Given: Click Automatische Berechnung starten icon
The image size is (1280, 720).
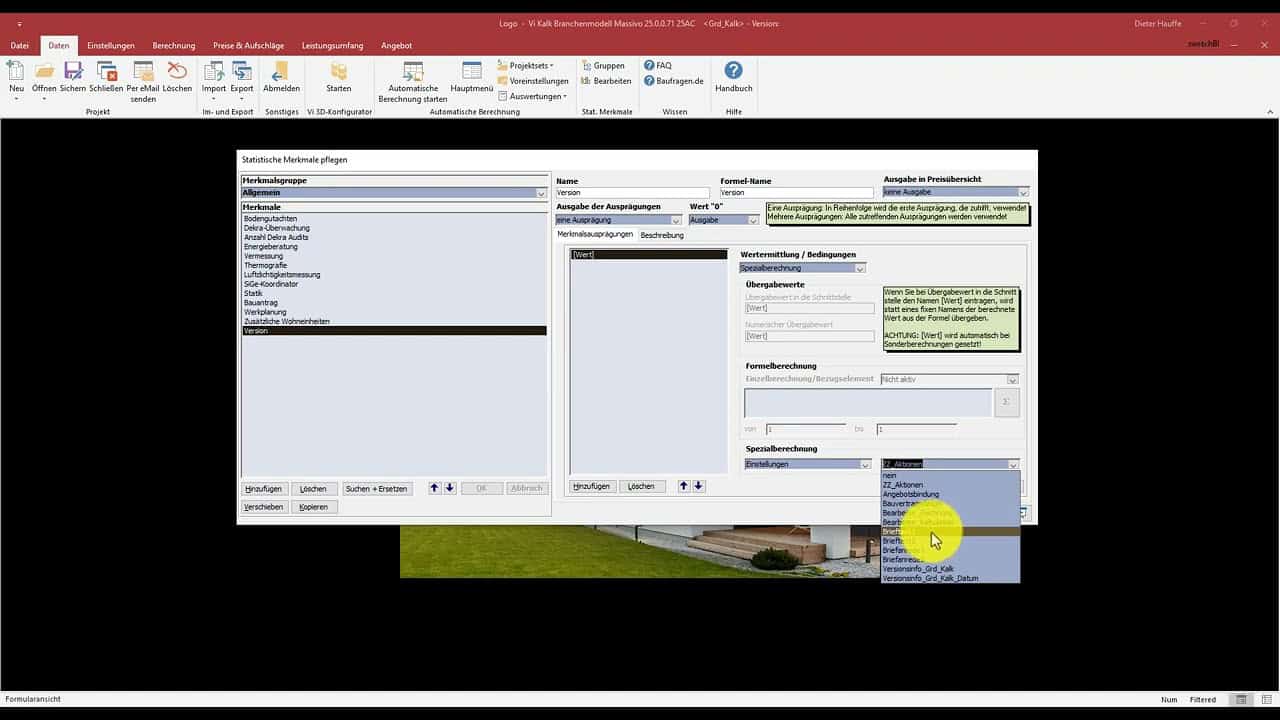Looking at the screenshot, I should click(x=412, y=72).
